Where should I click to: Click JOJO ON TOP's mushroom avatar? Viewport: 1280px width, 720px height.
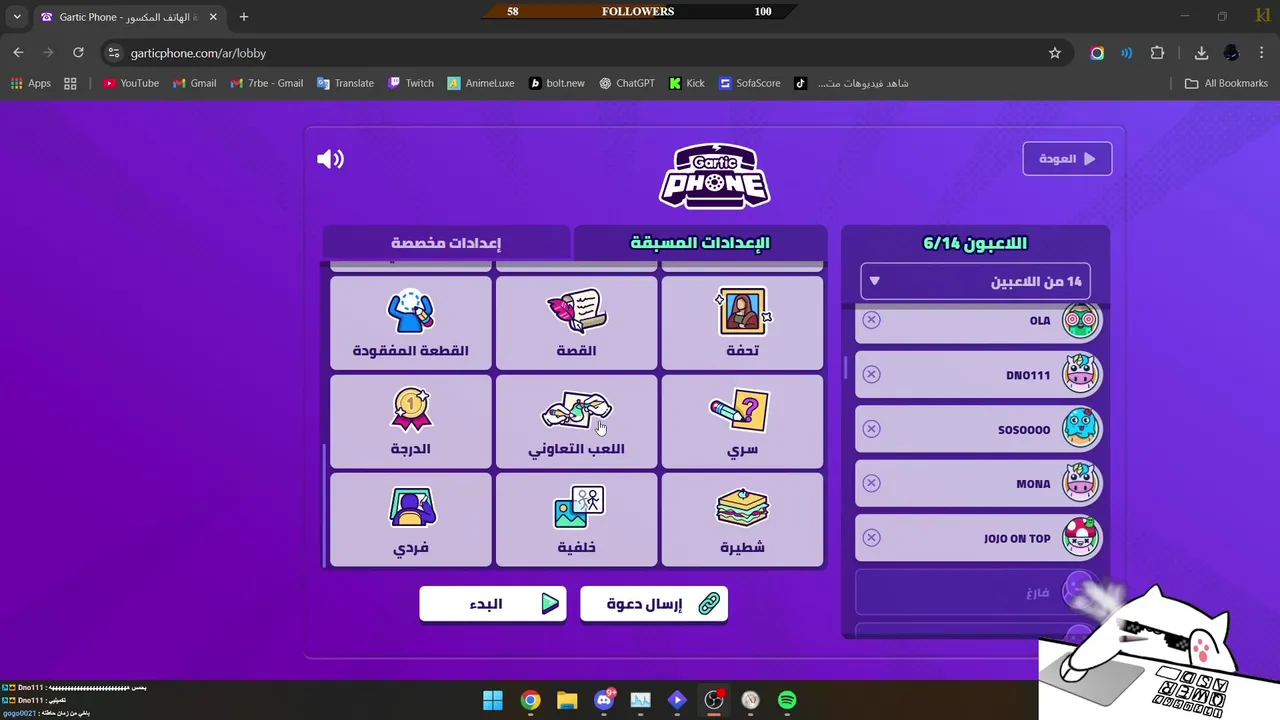click(x=1080, y=538)
